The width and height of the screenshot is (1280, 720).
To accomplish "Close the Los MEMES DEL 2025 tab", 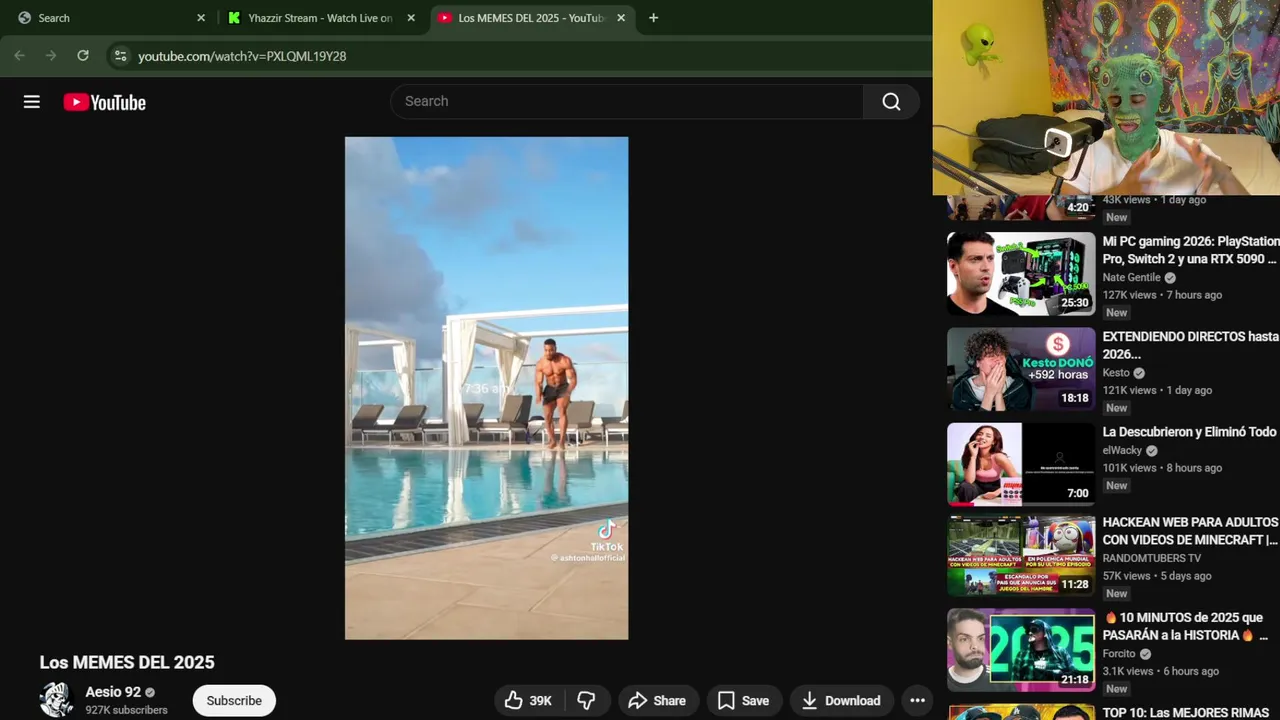I will pos(620,18).
